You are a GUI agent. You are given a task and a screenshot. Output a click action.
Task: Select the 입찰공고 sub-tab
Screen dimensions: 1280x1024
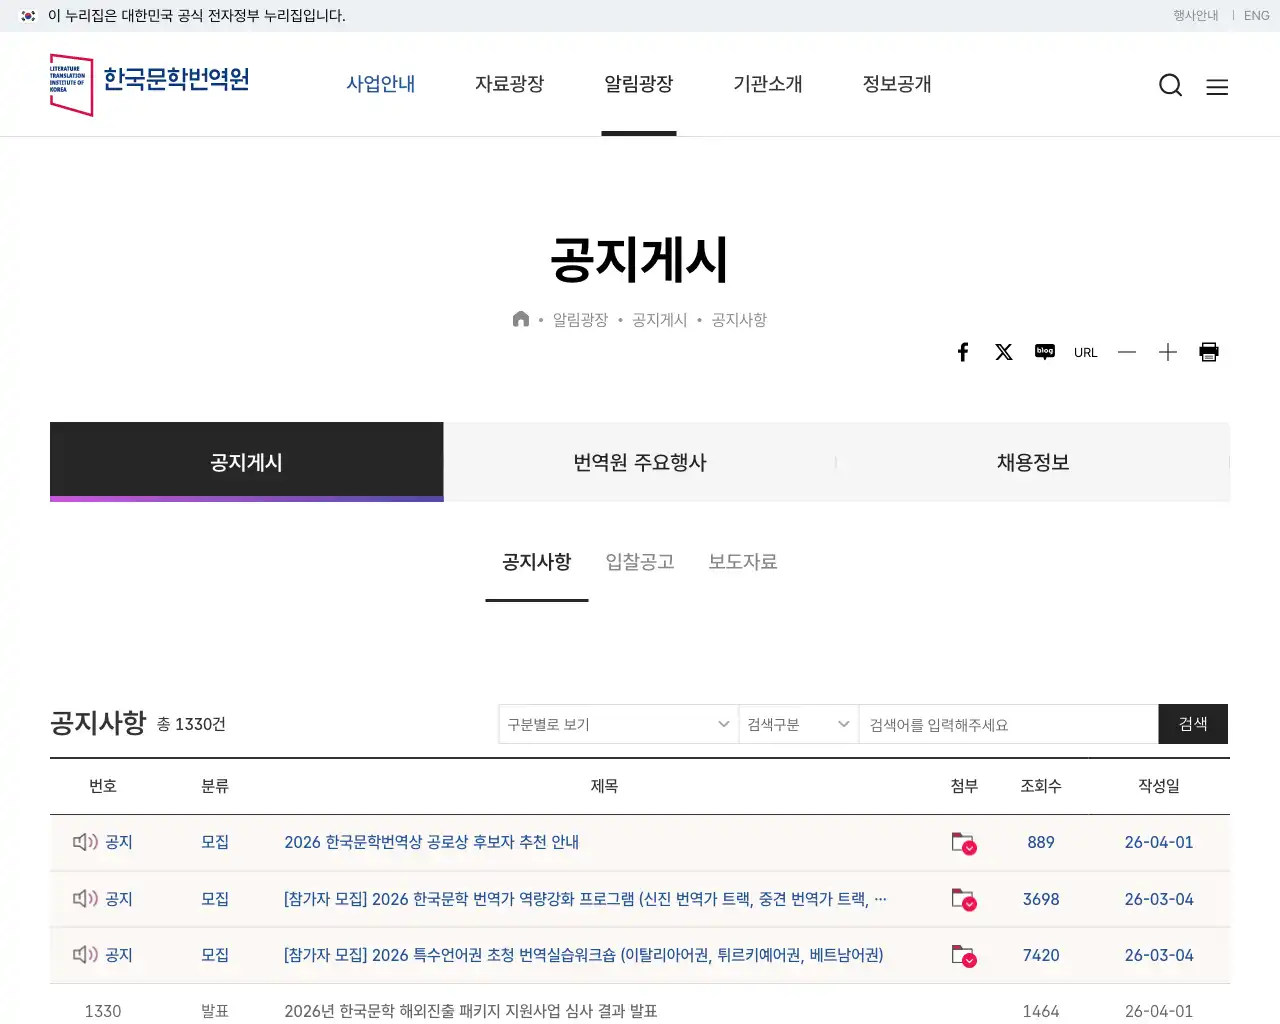click(x=639, y=562)
